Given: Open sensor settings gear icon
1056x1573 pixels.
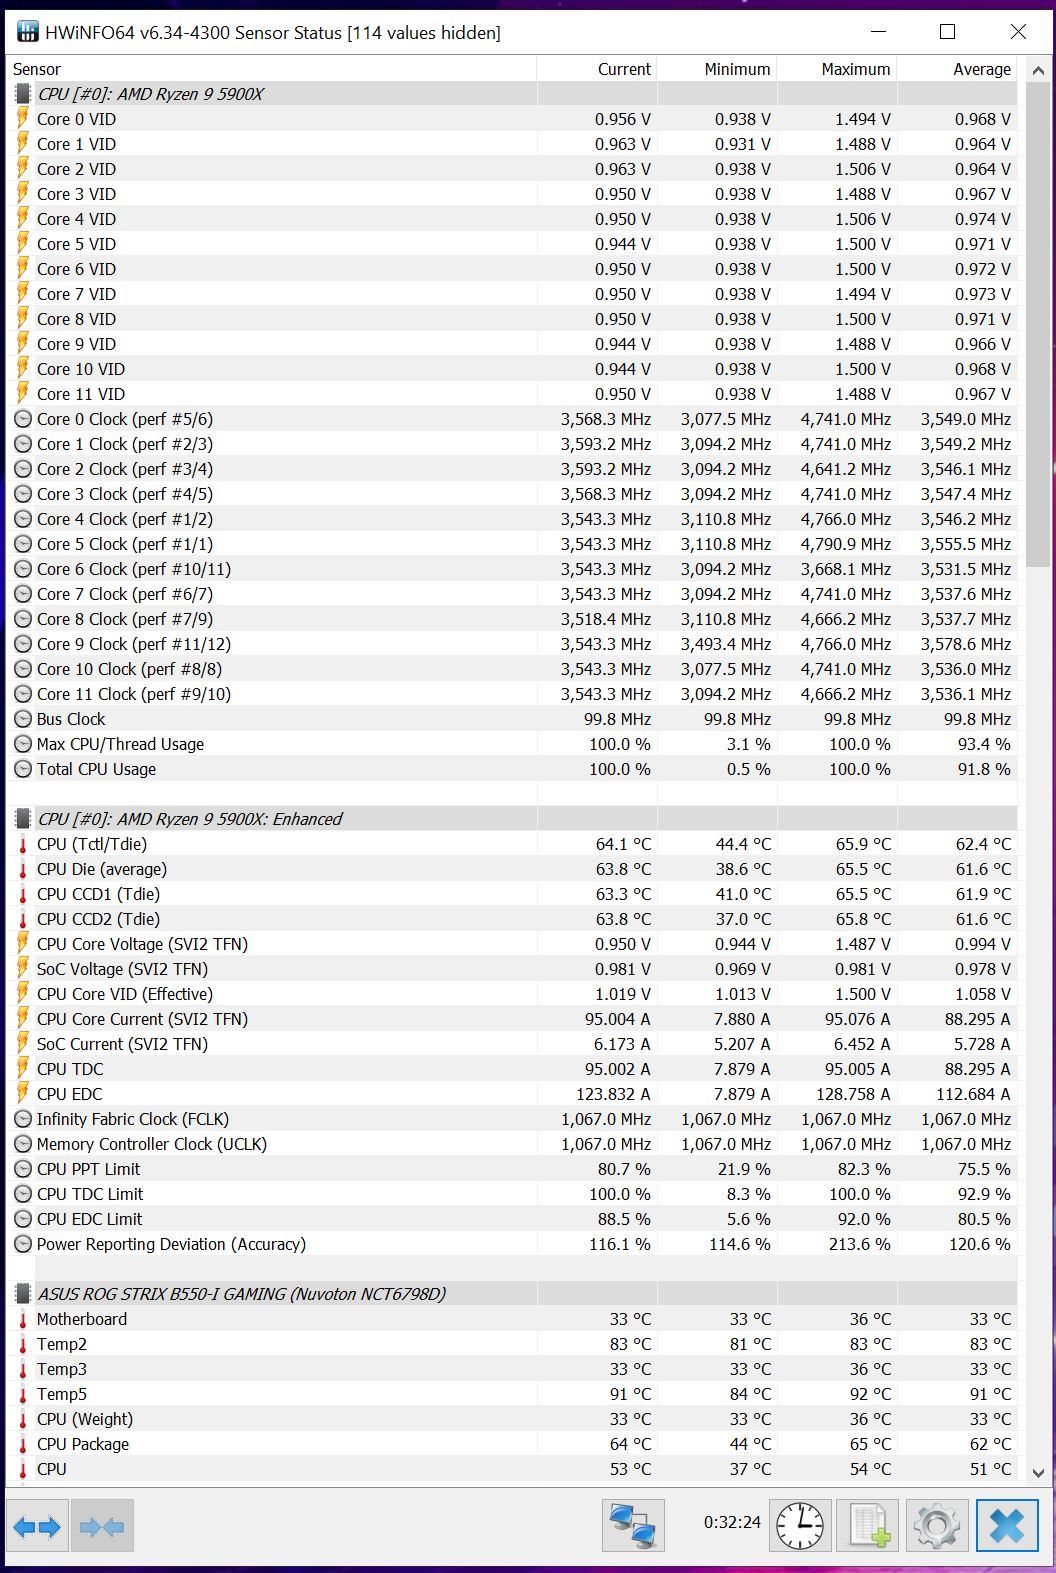Looking at the screenshot, I should coord(936,1526).
